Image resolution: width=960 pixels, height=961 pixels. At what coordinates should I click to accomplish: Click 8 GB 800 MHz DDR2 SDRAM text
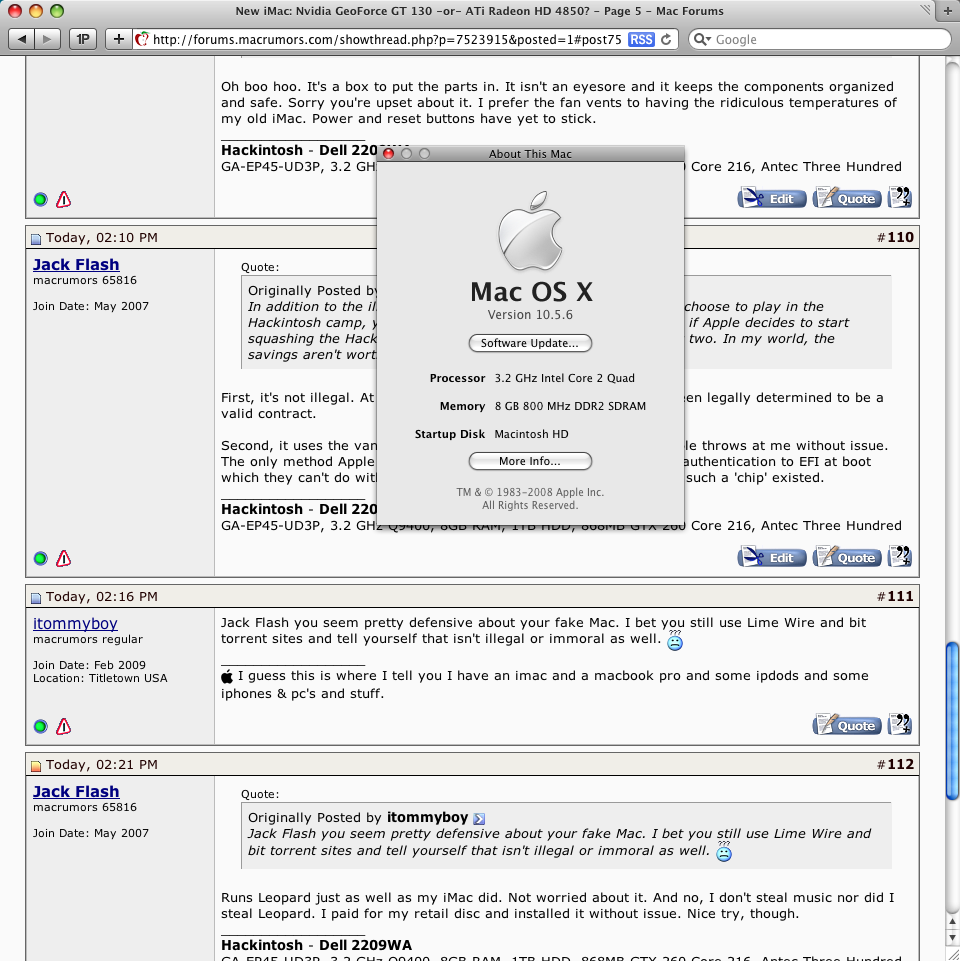coord(570,406)
